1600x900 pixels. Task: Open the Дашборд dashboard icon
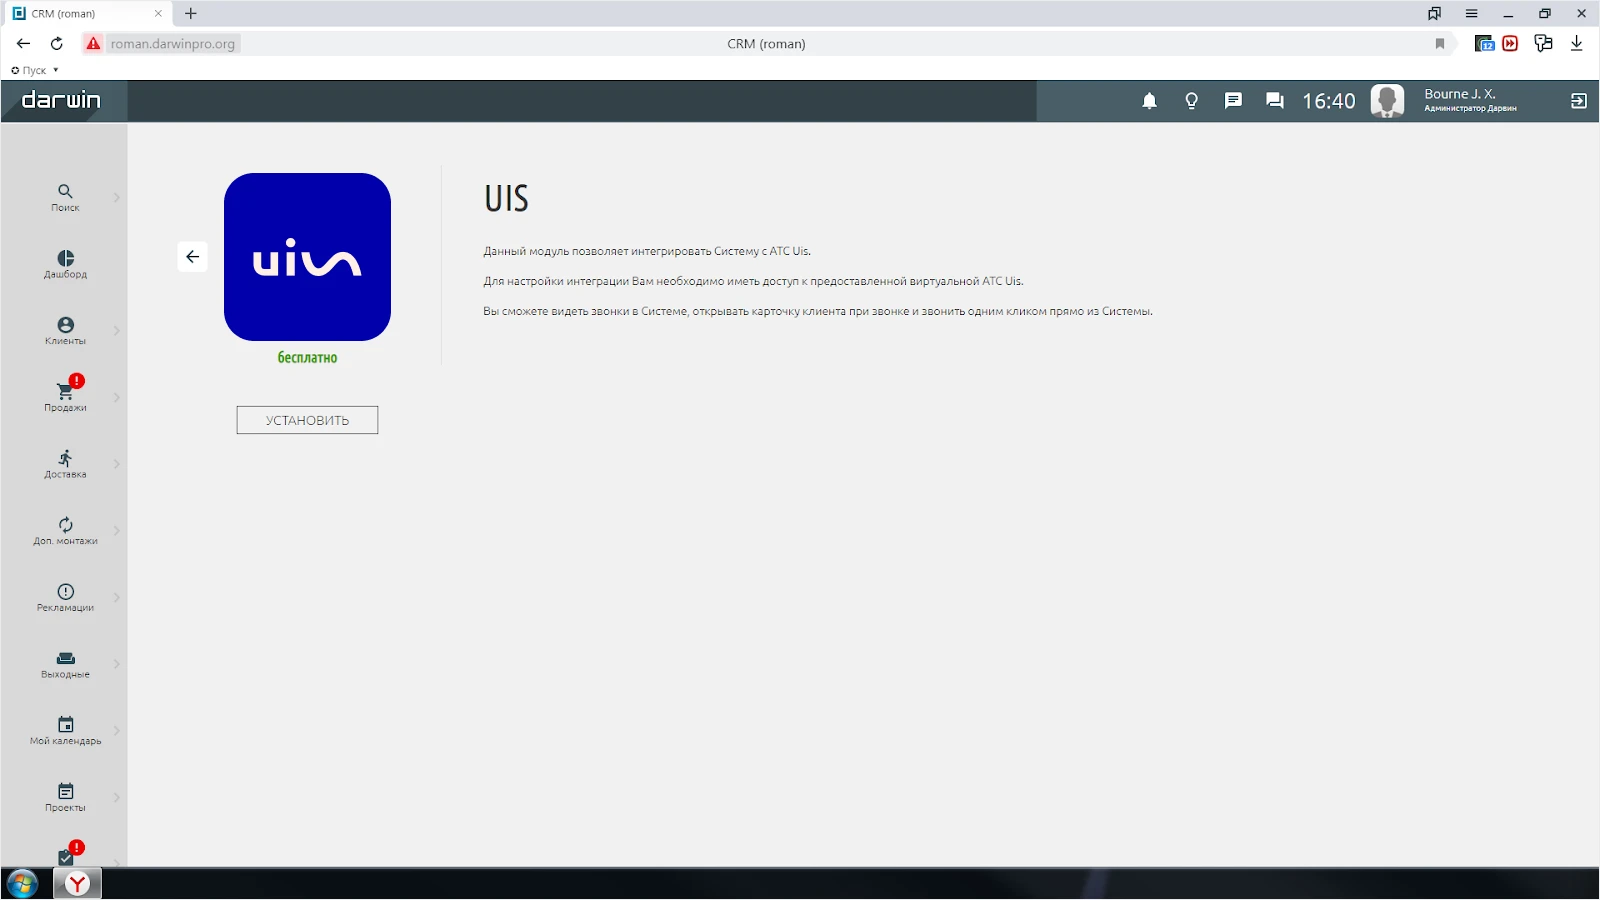65,258
